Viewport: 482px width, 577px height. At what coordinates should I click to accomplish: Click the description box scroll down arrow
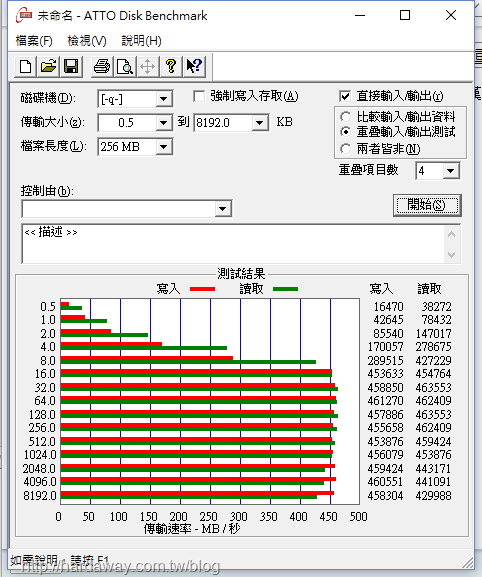[x=452, y=254]
